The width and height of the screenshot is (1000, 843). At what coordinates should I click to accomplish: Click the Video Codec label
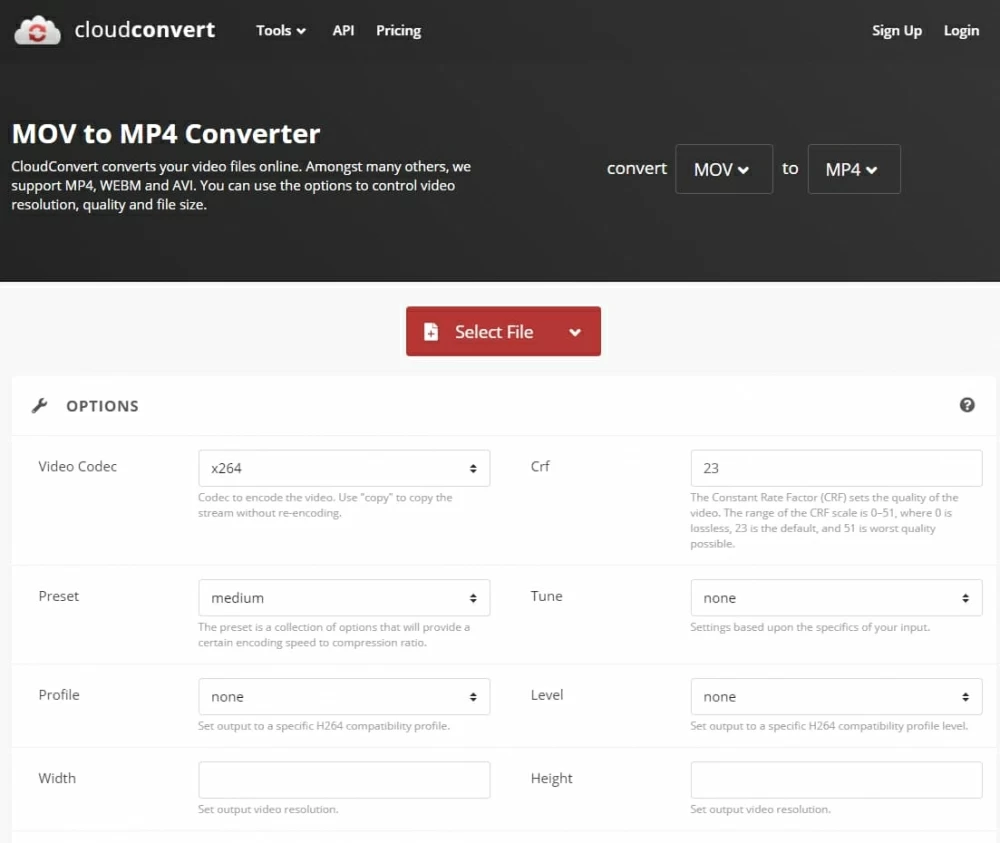click(x=78, y=467)
